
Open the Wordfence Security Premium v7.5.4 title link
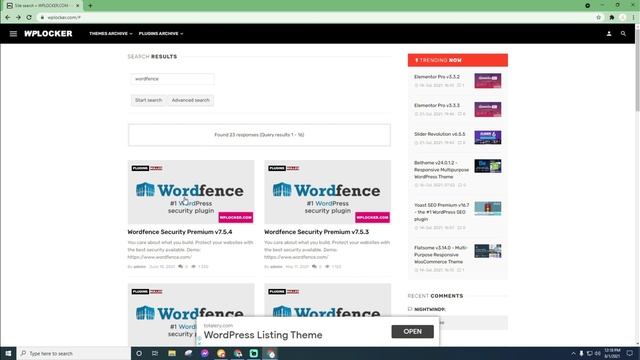click(180, 232)
